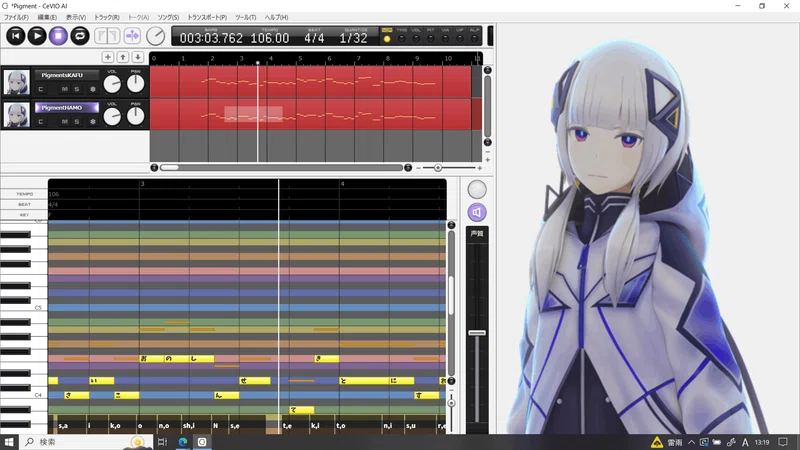Toggle the purple speaker audition button
This screenshot has width=800, height=450.
(477, 212)
